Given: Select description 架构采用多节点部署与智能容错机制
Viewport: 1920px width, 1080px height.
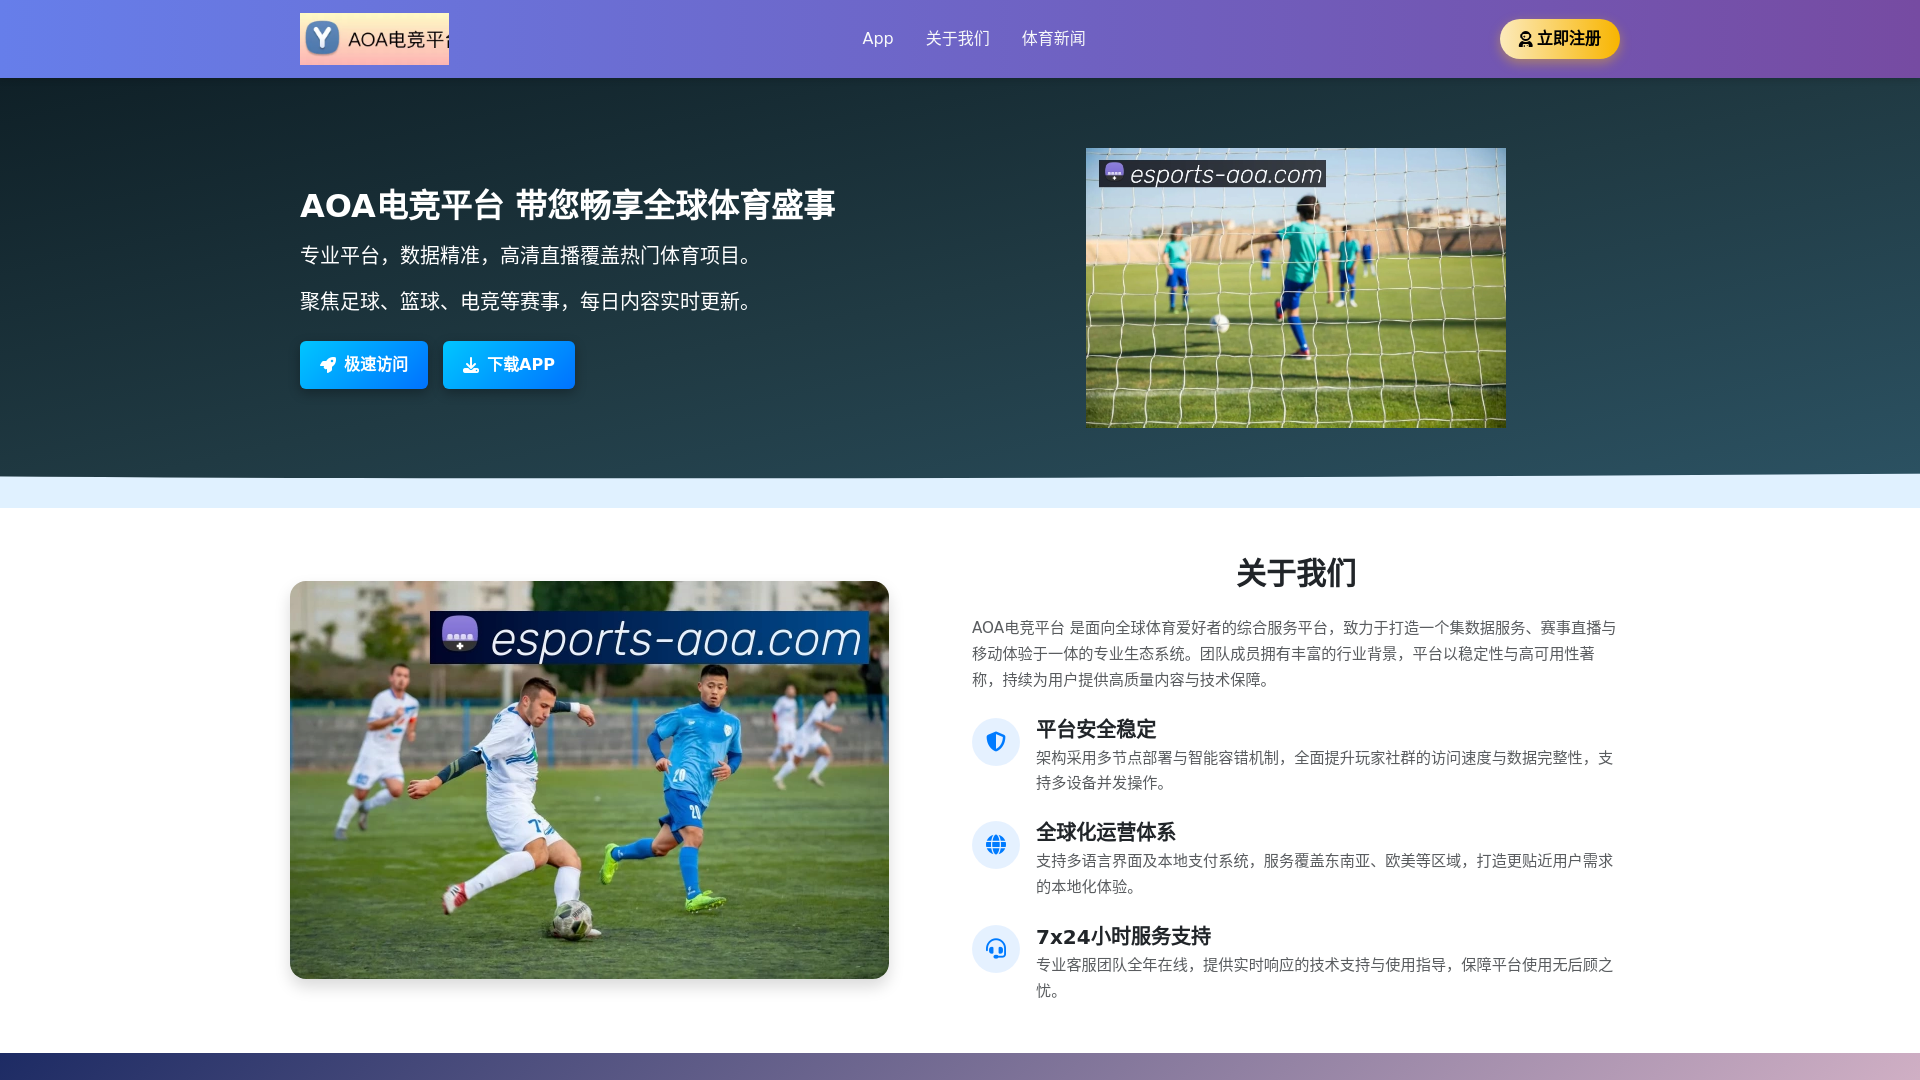Looking at the screenshot, I should pos(1325,770).
